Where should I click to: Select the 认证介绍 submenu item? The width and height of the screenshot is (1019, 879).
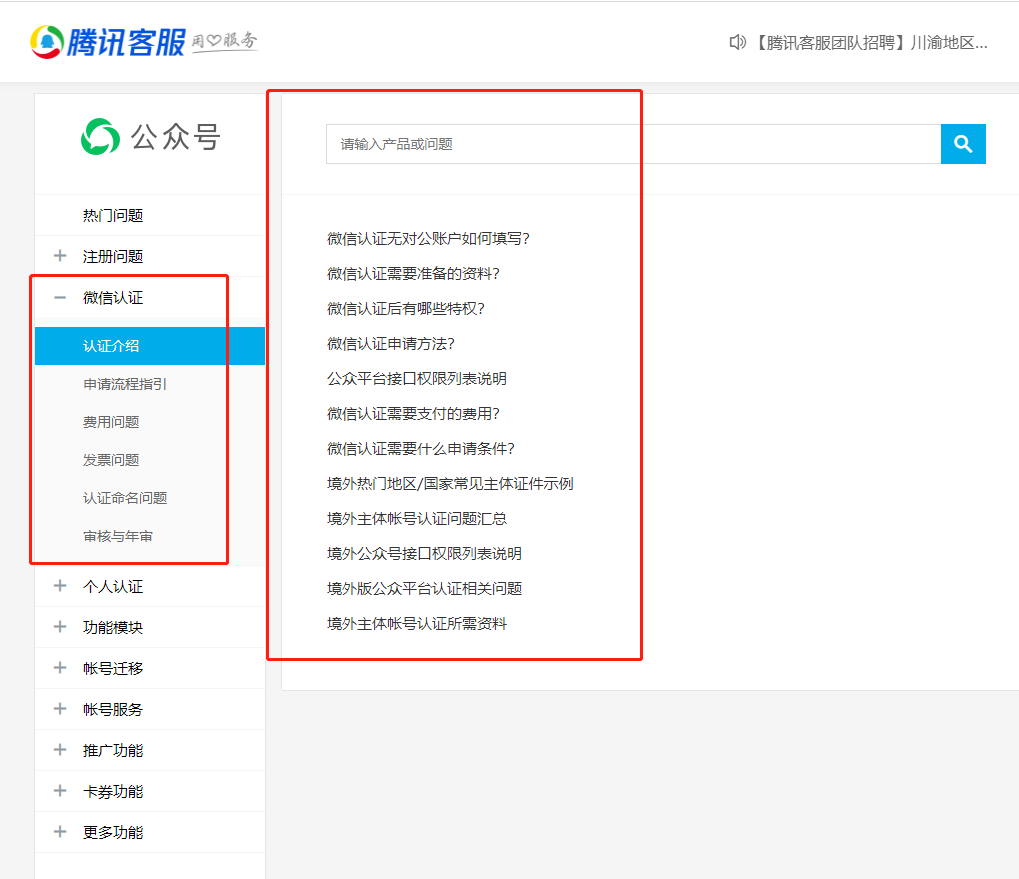[x=149, y=346]
